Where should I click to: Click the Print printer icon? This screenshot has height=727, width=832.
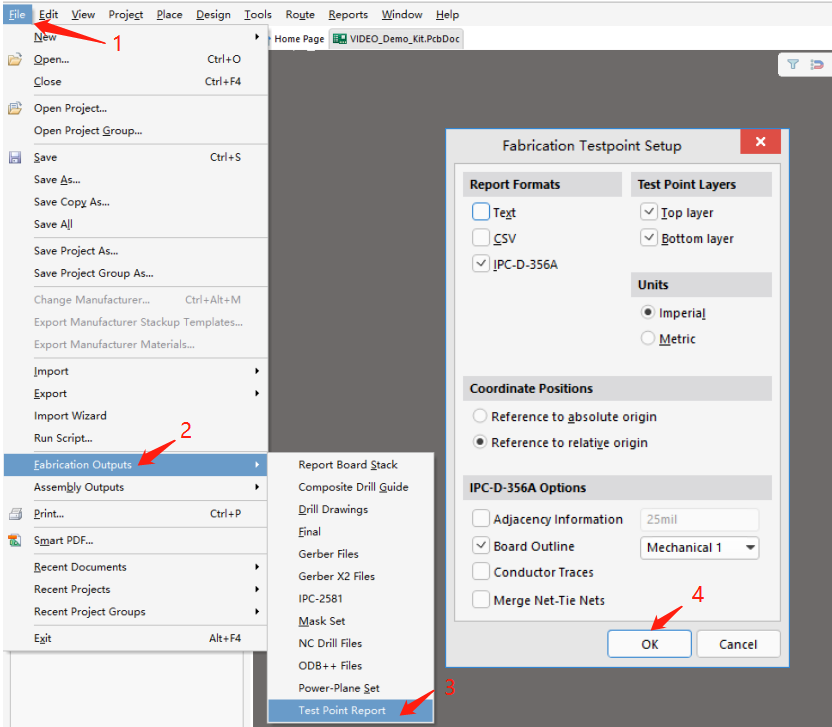point(15,514)
